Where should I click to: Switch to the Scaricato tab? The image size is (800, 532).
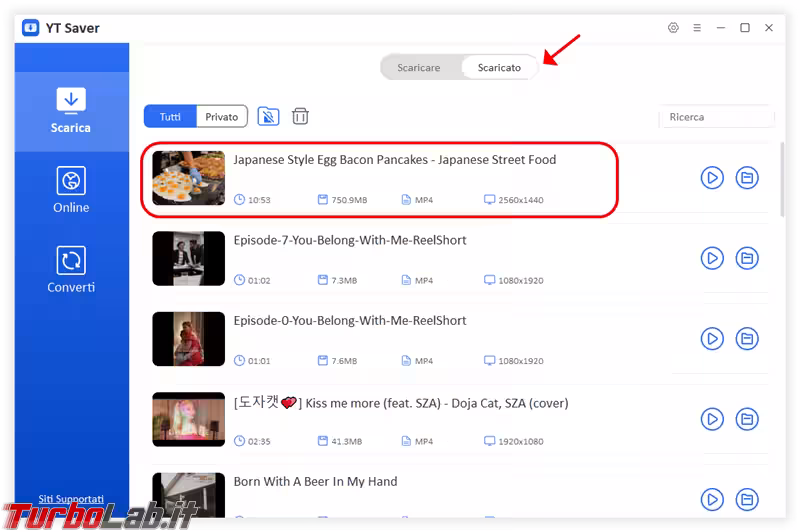pyautogui.click(x=499, y=67)
